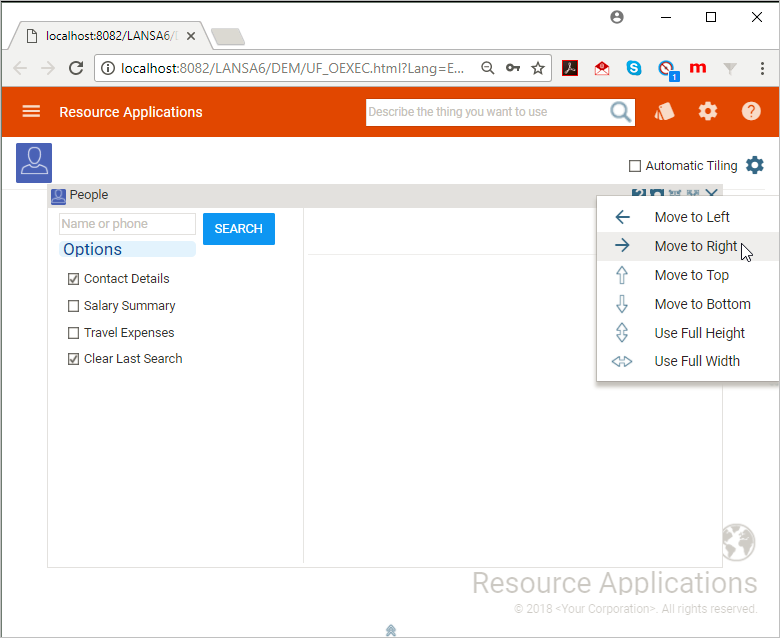
Task: Go forward in browser history
Action: click(48, 68)
